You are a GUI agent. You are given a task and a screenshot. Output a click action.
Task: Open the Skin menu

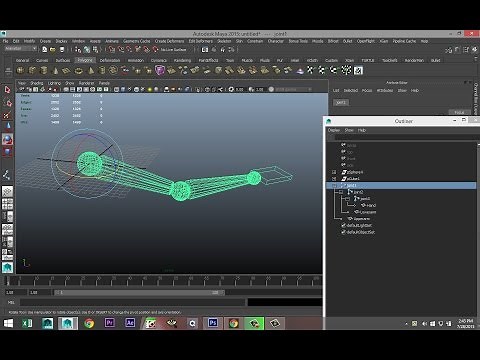pos(239,41)
